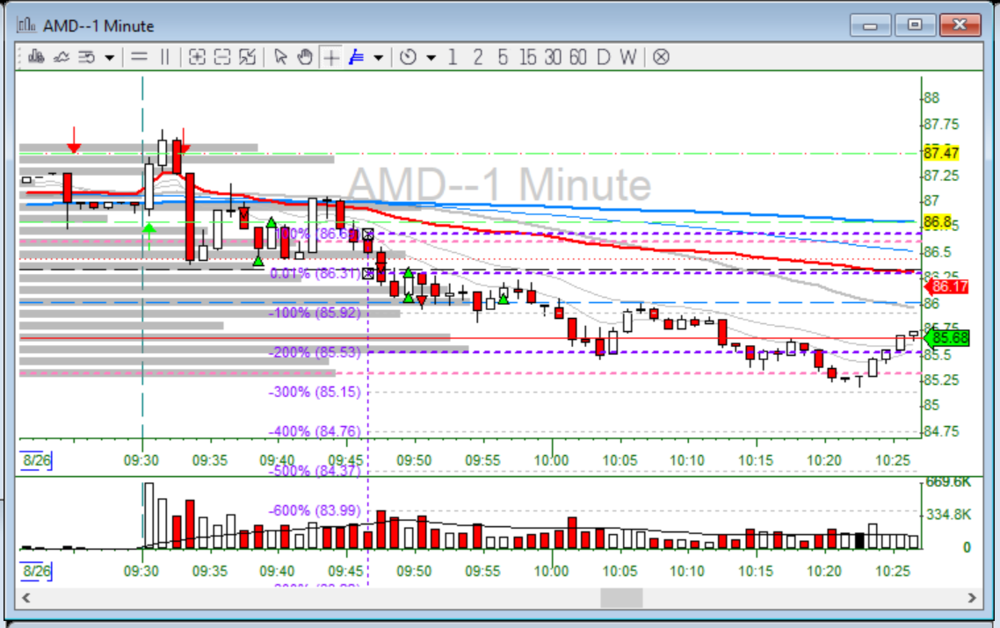Switch to the daily D timeframe
This screenshot has width=1000, height=628.
point(603,57)
